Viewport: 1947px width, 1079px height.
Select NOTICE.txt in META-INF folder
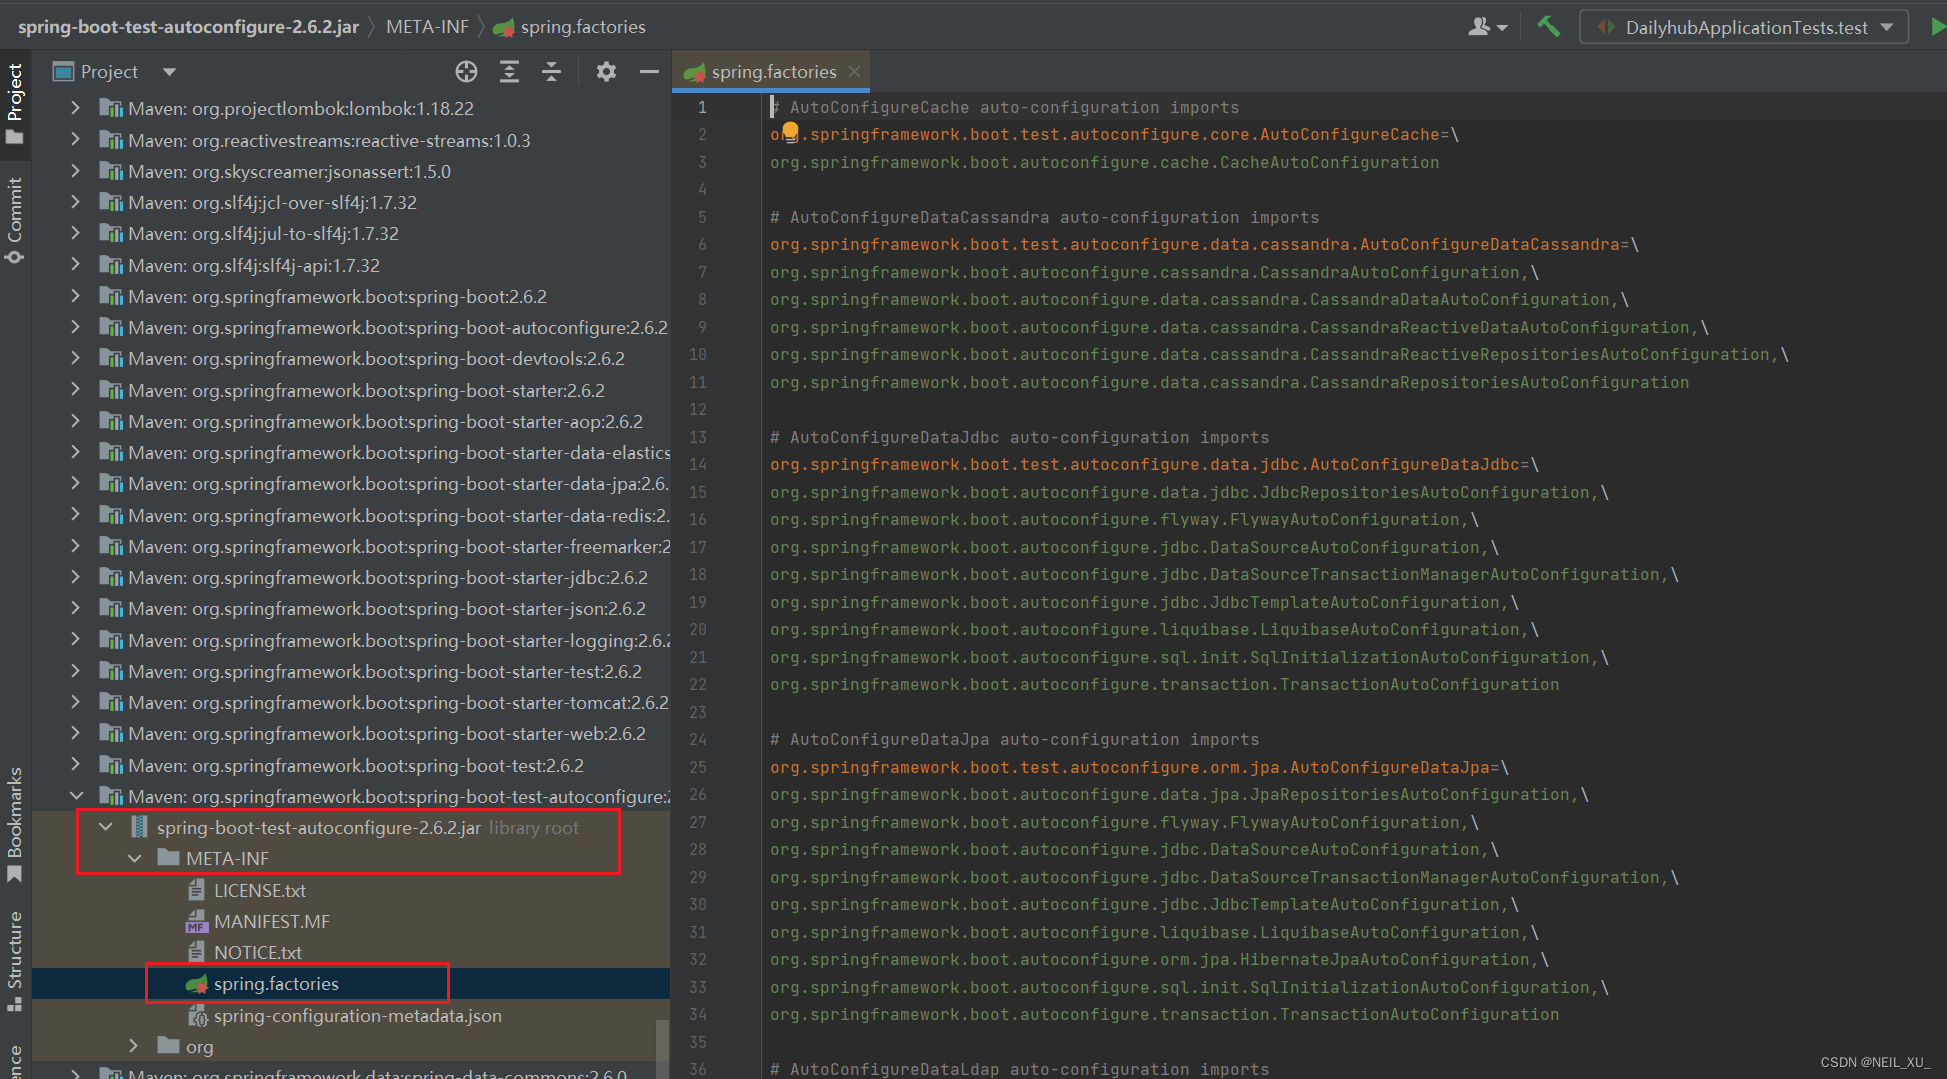coord(258,953)
